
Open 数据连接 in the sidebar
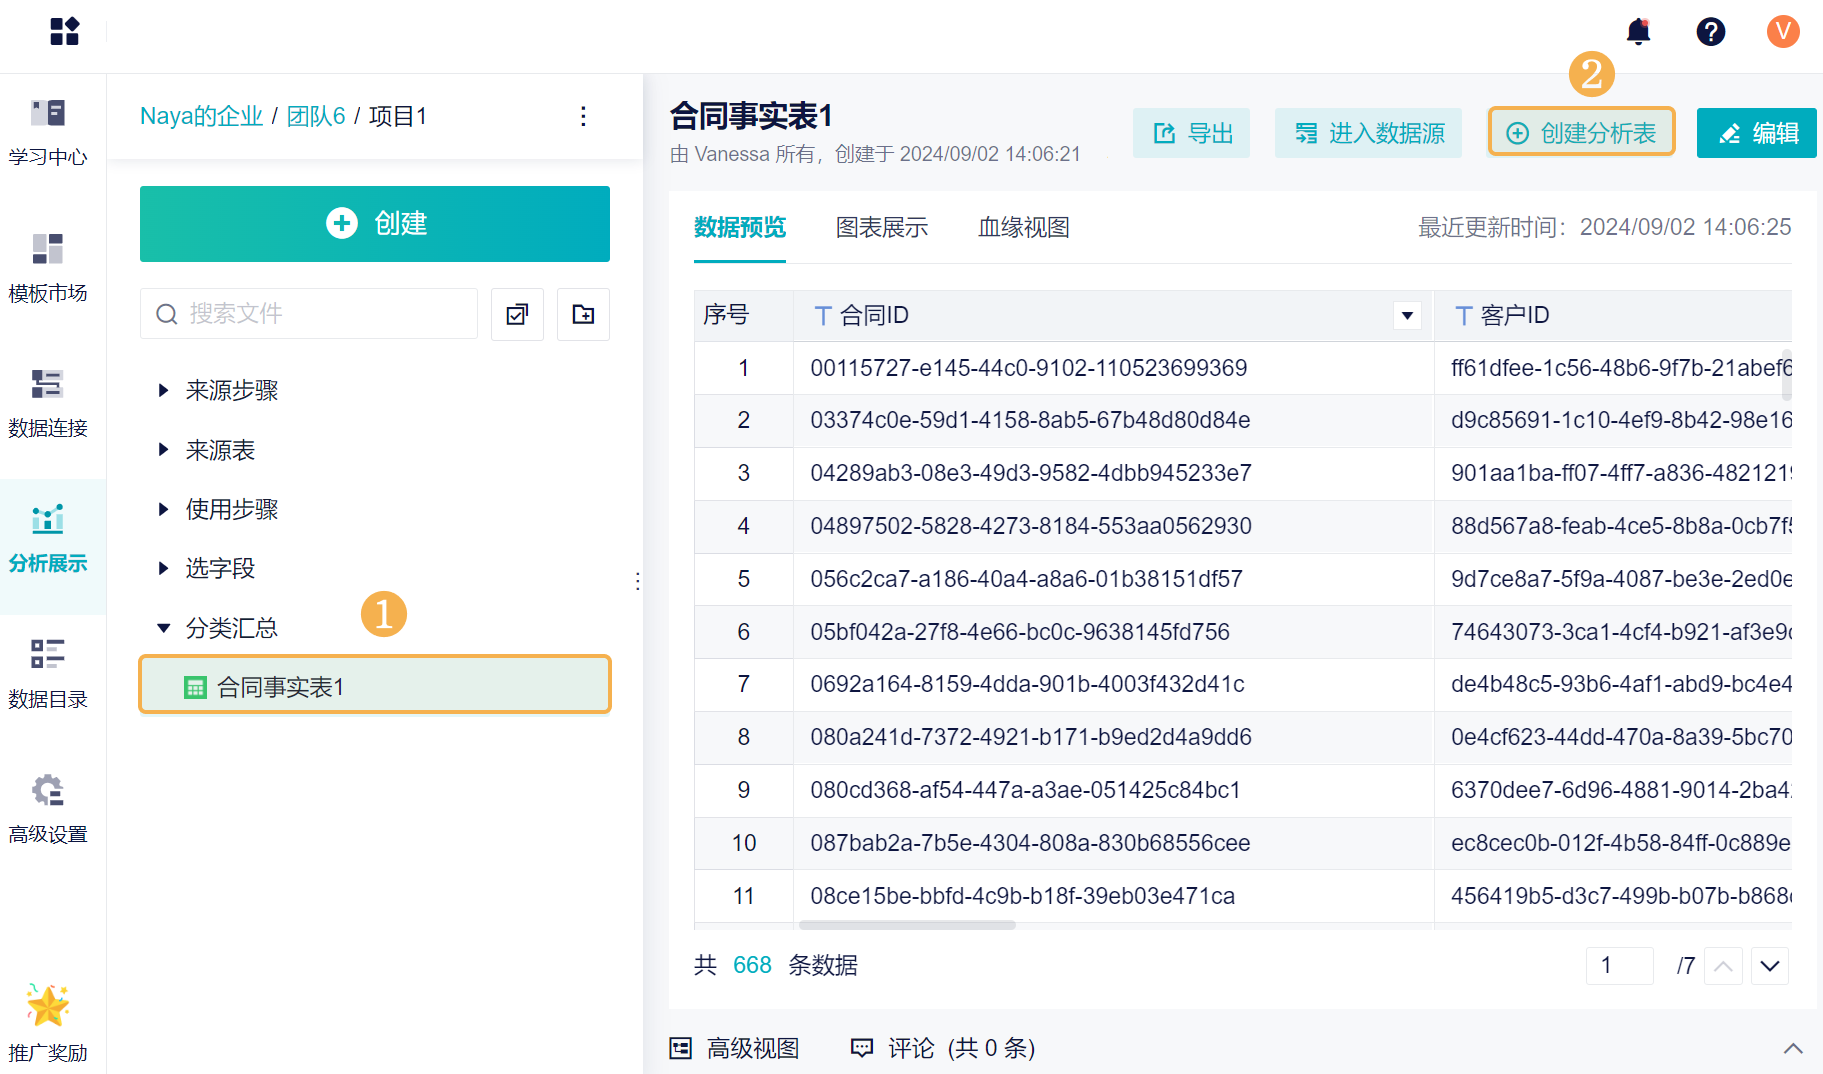(x=48, y=402)
